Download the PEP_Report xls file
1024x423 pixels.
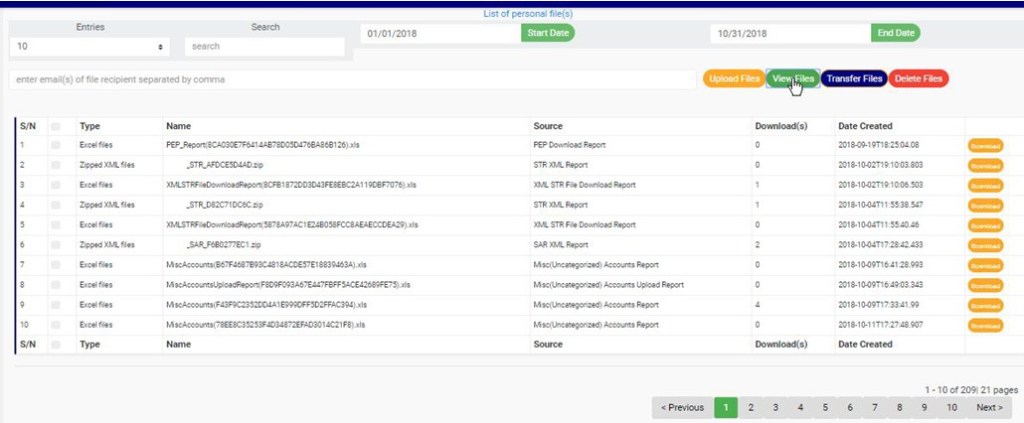coord(985,146)
